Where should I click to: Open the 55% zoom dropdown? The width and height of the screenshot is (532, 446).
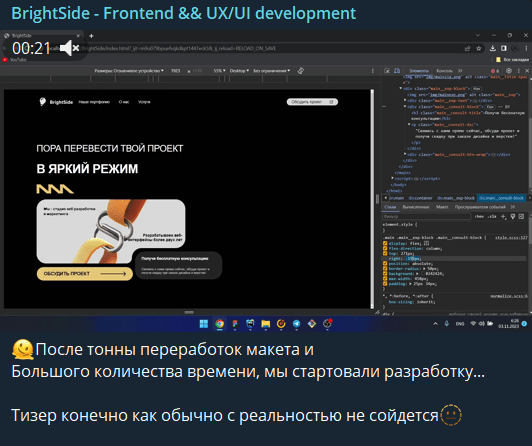click(x=219, y=71)
